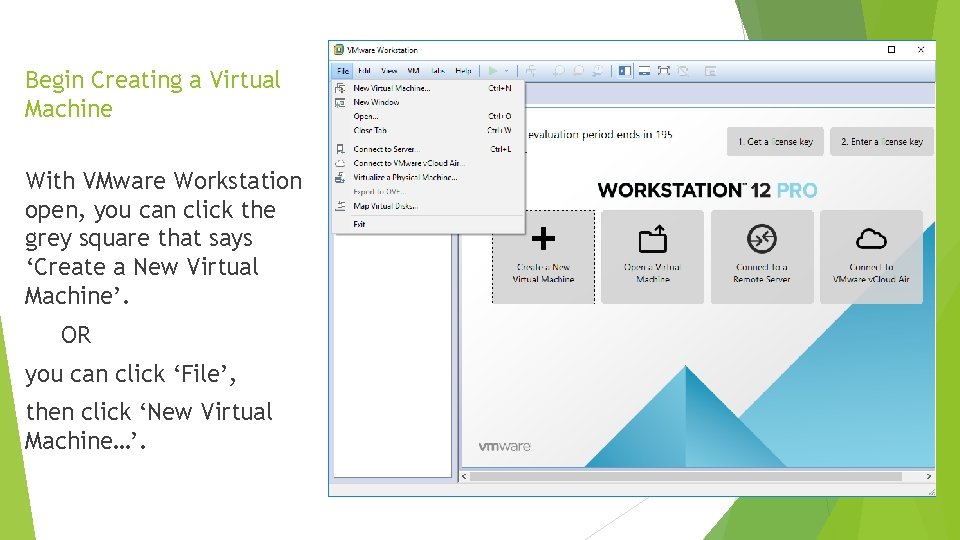Click the Revert to Snapshot toolbar icon
960x540 pixels.
point(578,71)
